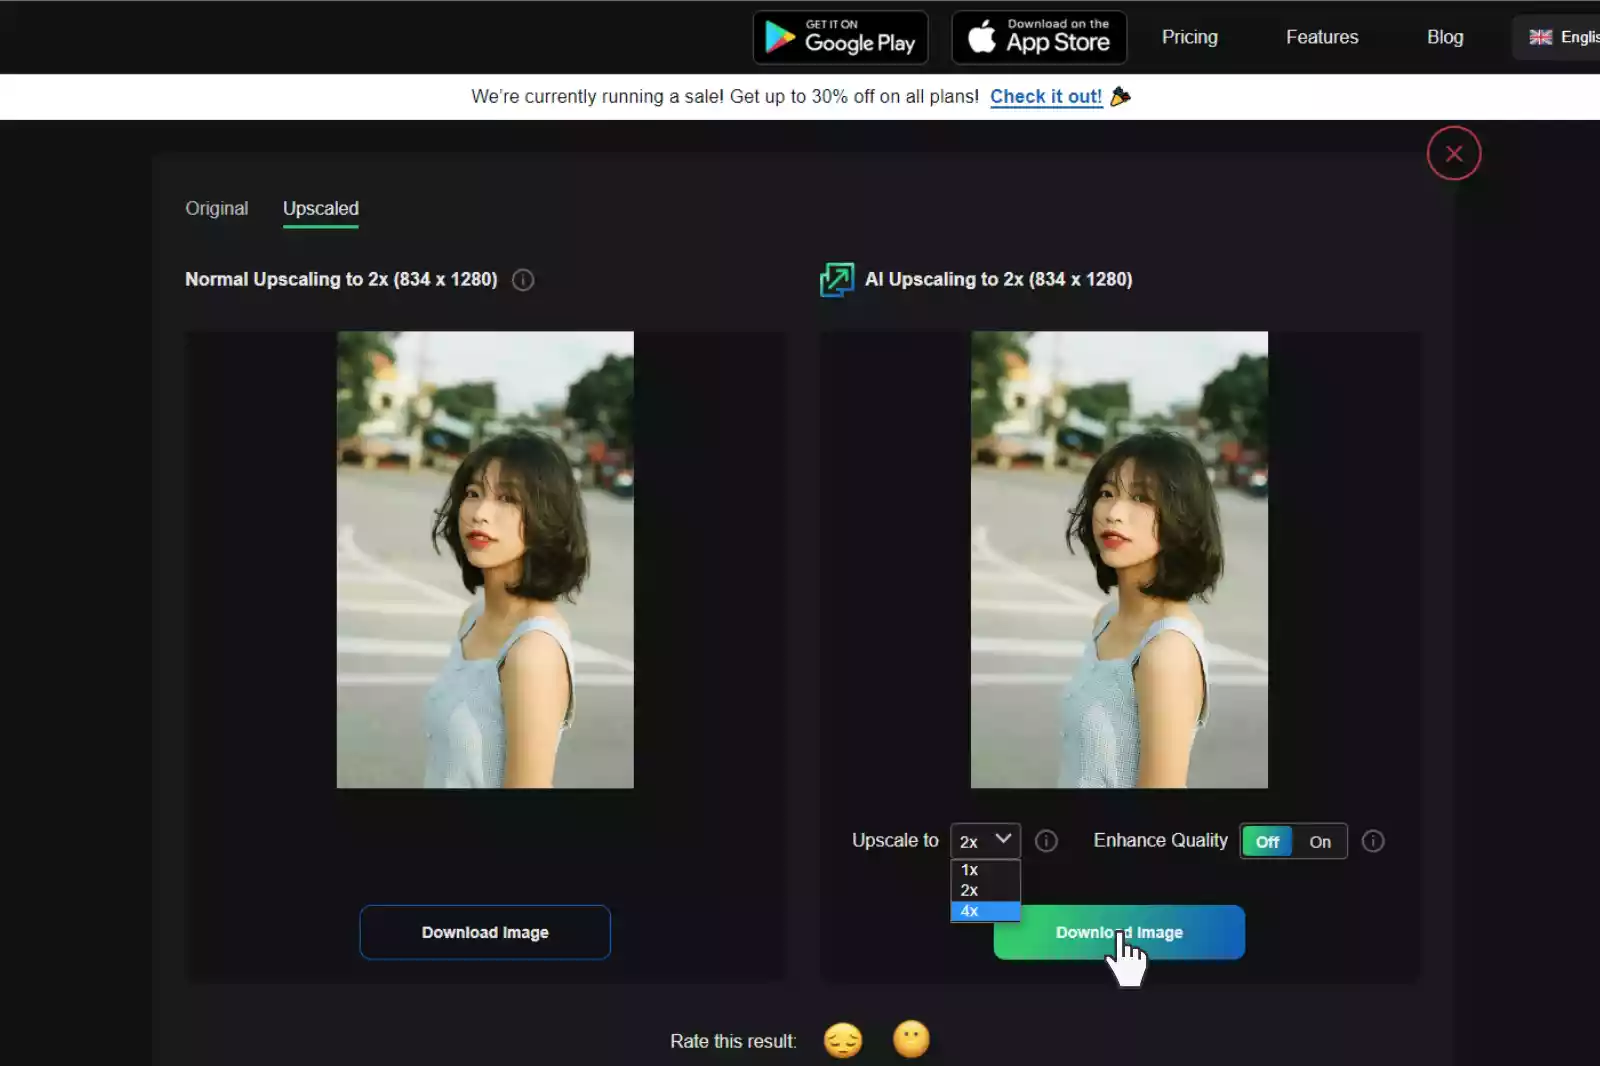Click the info icon beside Normal Upscaling
1600x1066 pixels.
pos(523,280)
